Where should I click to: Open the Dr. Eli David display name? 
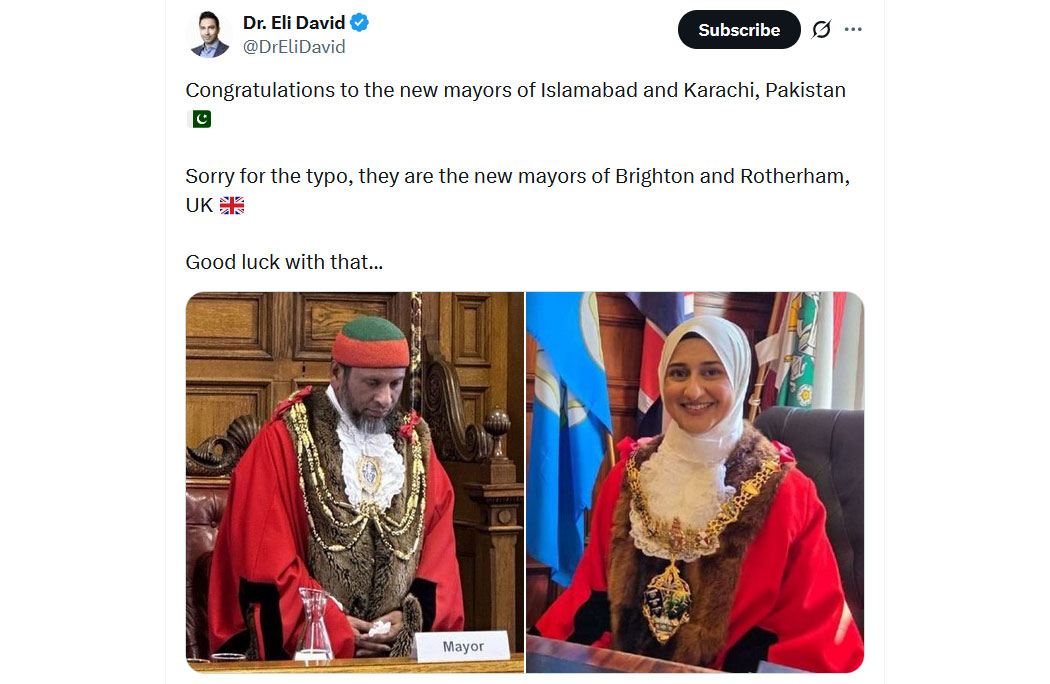[x=294, y=23]
